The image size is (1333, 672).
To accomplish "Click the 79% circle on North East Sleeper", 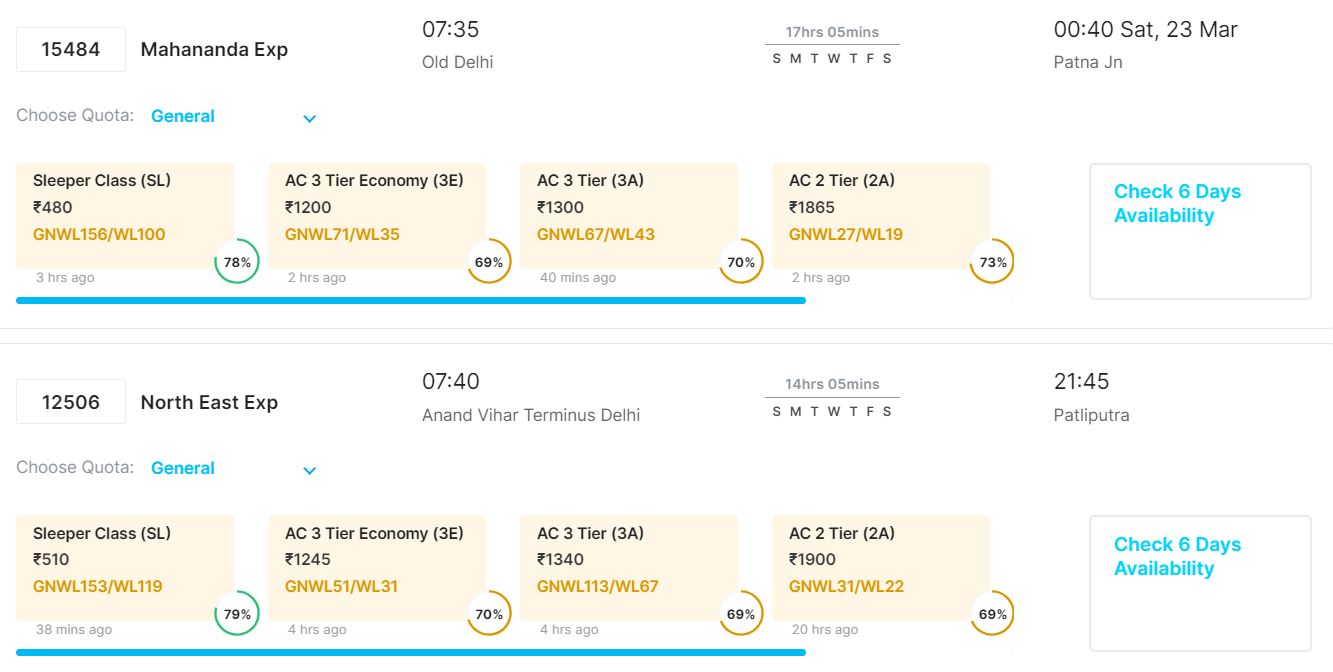I will 237,614.
